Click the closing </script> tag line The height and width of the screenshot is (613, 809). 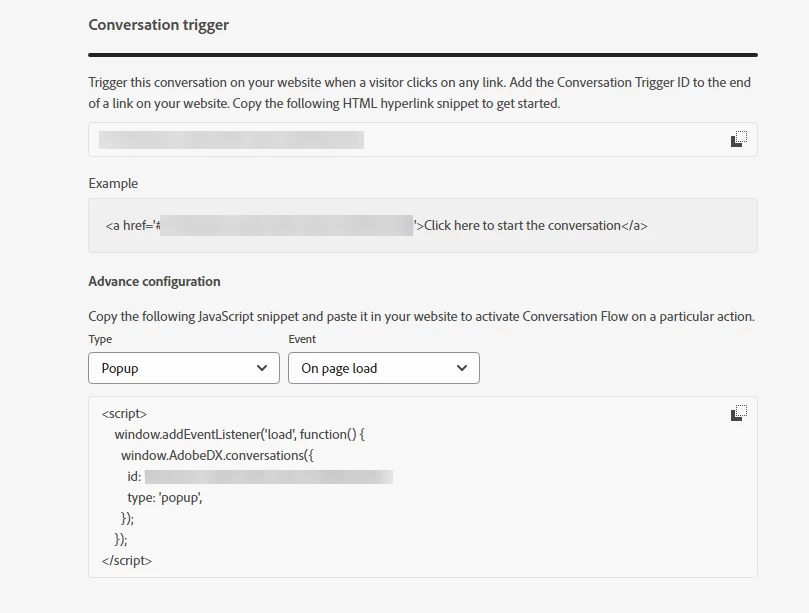(127, 560)
